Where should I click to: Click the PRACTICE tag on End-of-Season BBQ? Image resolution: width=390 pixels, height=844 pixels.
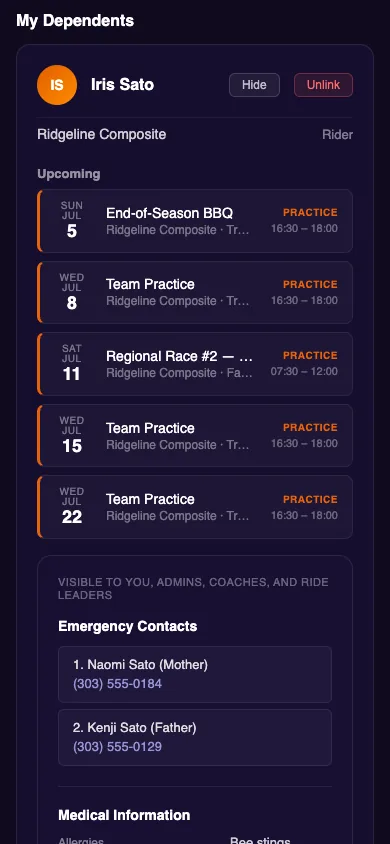pyautogui.click(x=310, y=213)
